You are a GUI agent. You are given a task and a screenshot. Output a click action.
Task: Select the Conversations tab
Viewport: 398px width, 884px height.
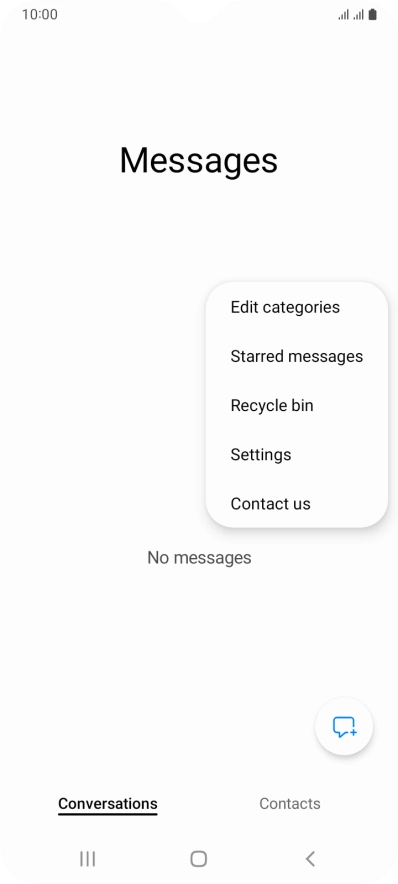point(108,803)
